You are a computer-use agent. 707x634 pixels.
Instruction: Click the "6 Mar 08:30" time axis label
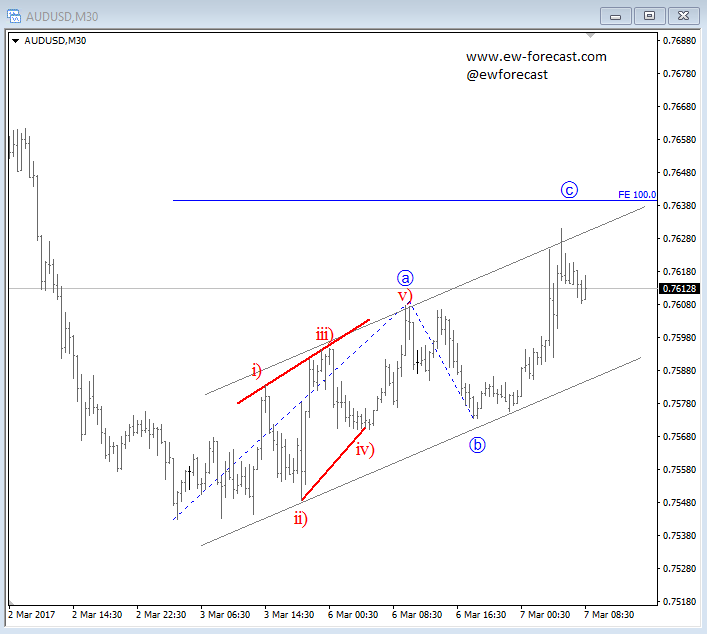[x=417, y=615]
